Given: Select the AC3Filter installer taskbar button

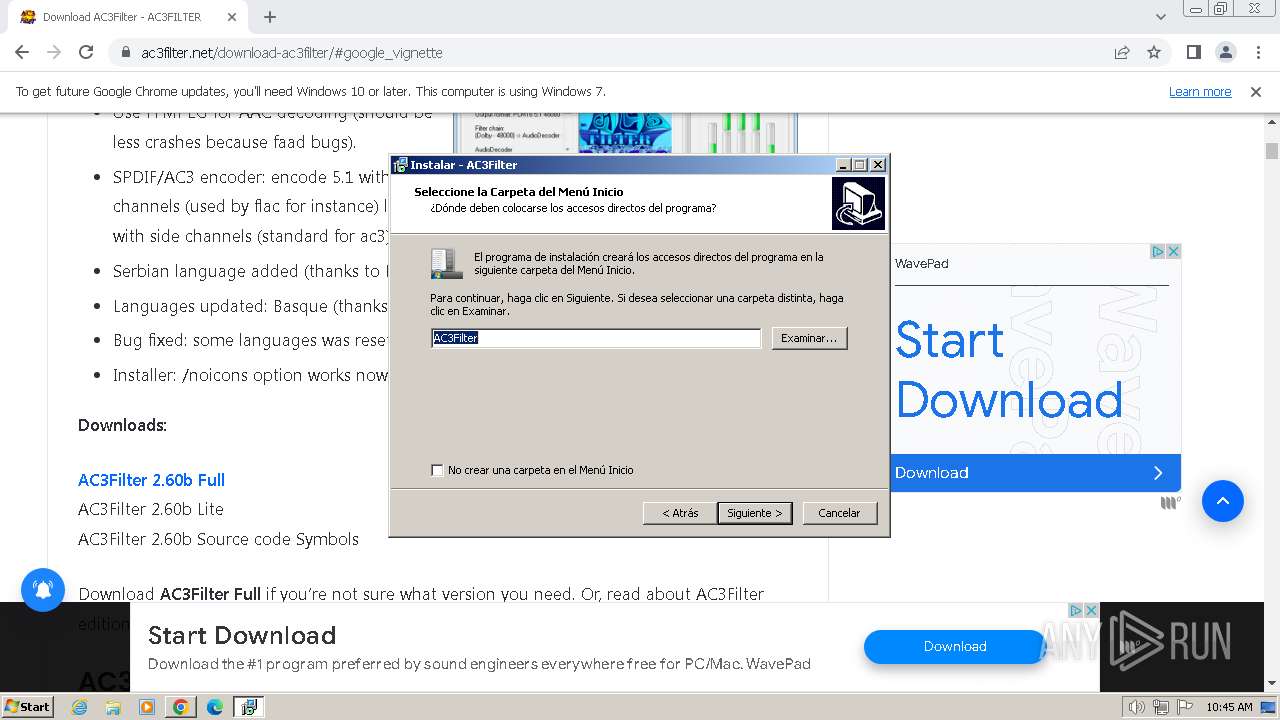Looking at the screenshot, I should coord(248,707).
